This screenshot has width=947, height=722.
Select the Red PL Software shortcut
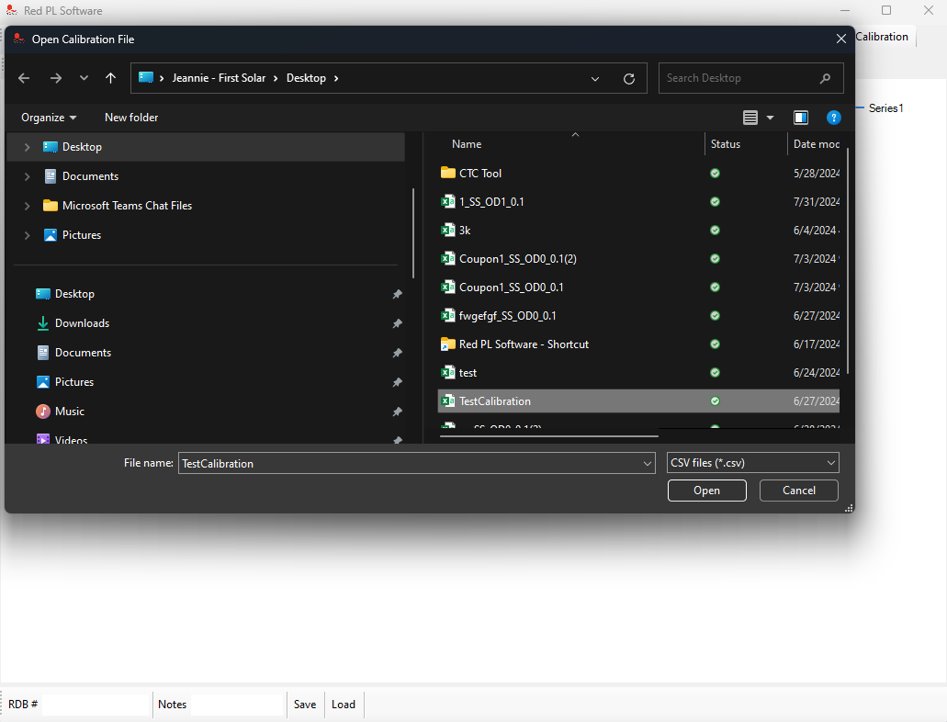pyautogui.click(x=523, y=344)
